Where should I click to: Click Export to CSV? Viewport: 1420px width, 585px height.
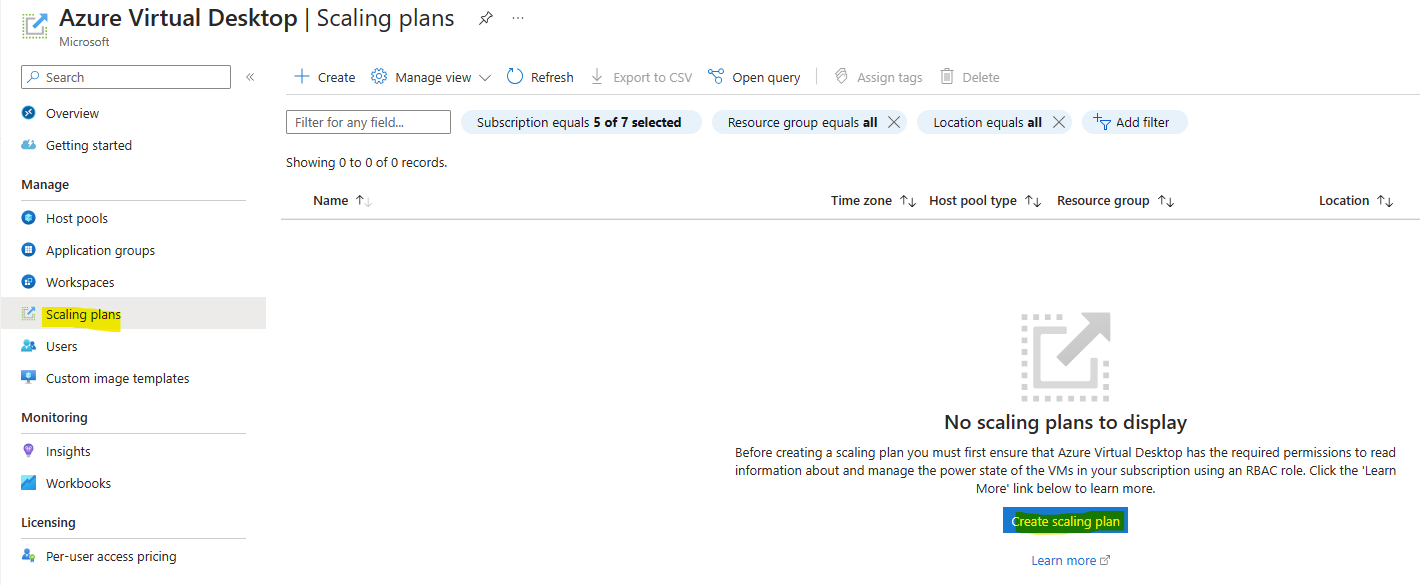pyautogui.click(x=641, y=77)
